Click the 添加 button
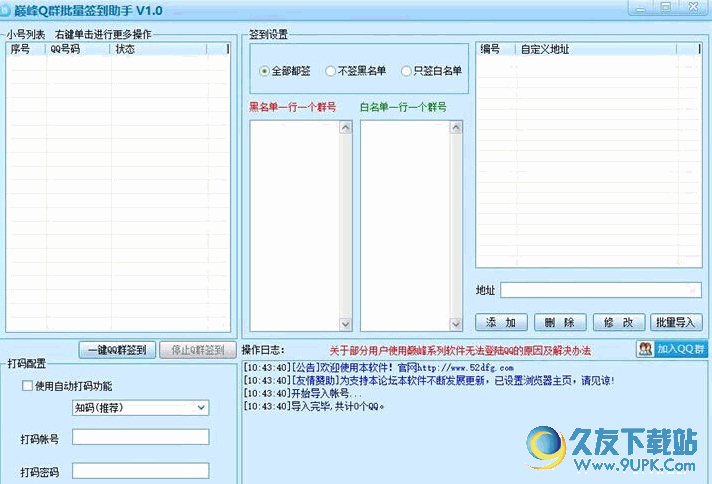 pos(501,322)
